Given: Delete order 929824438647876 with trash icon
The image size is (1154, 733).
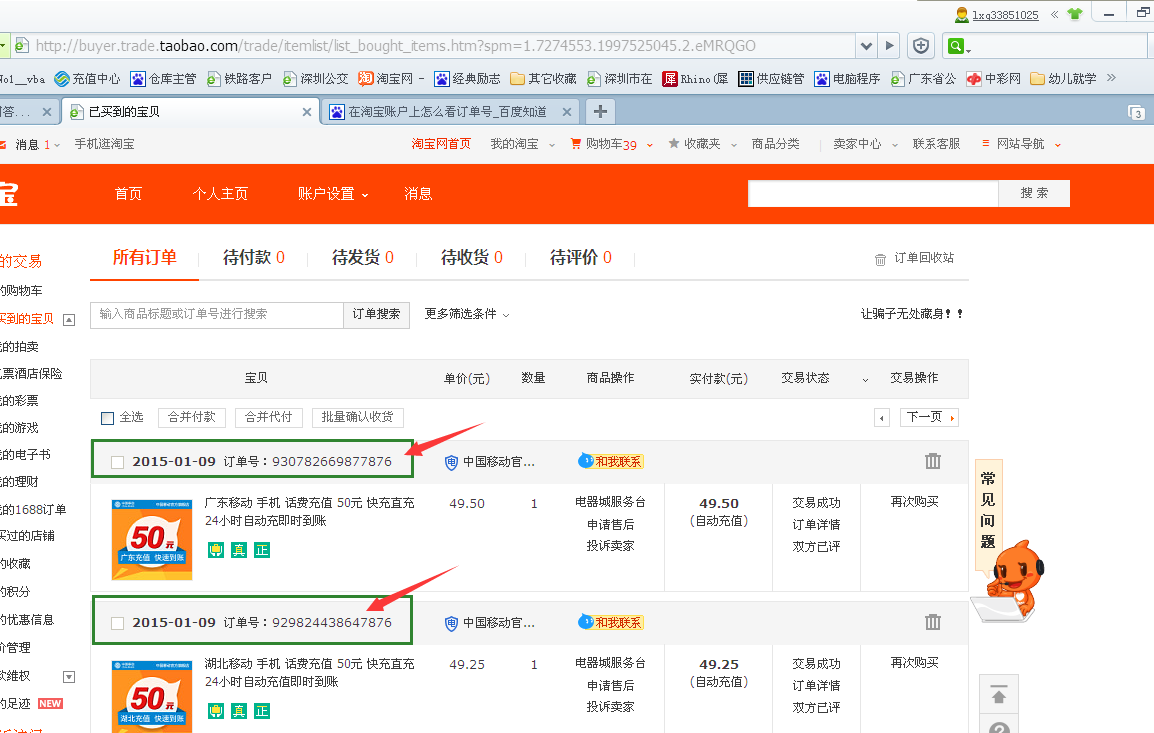Looking at the screenshot, I should [932, 623].
